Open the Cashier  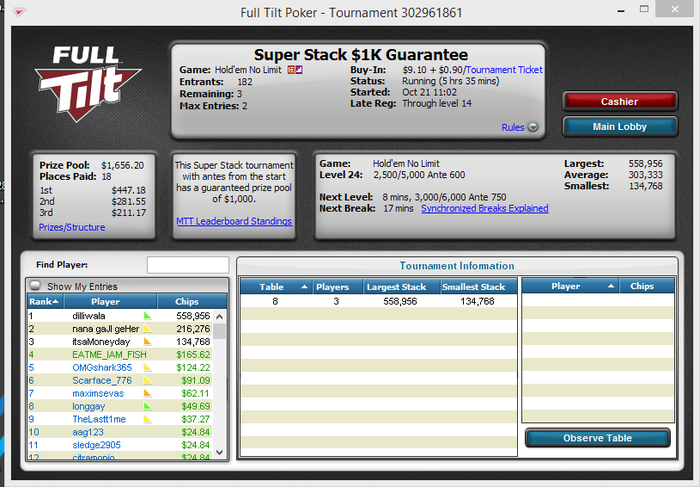click(x=620, y=102)
